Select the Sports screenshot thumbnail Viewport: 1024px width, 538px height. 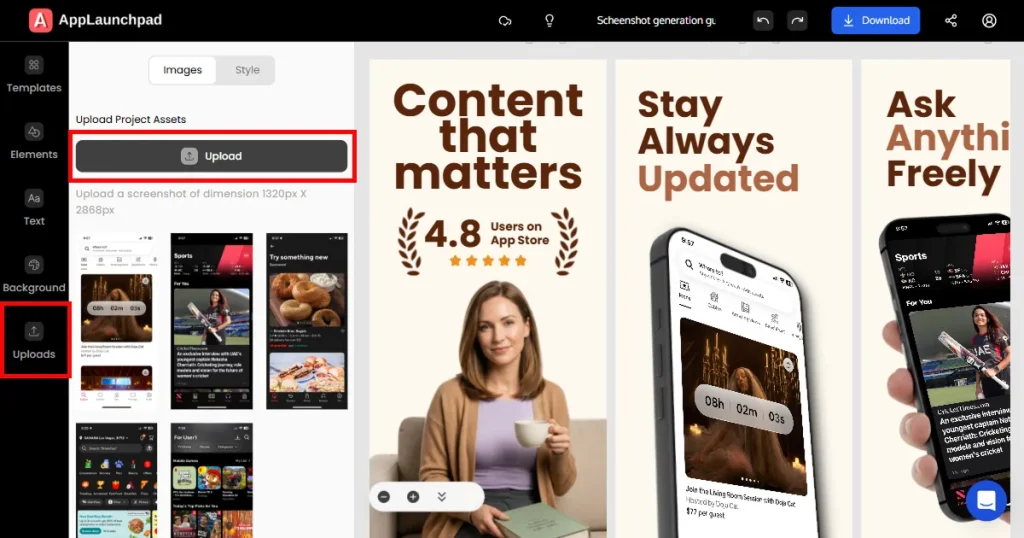[212, 321]
